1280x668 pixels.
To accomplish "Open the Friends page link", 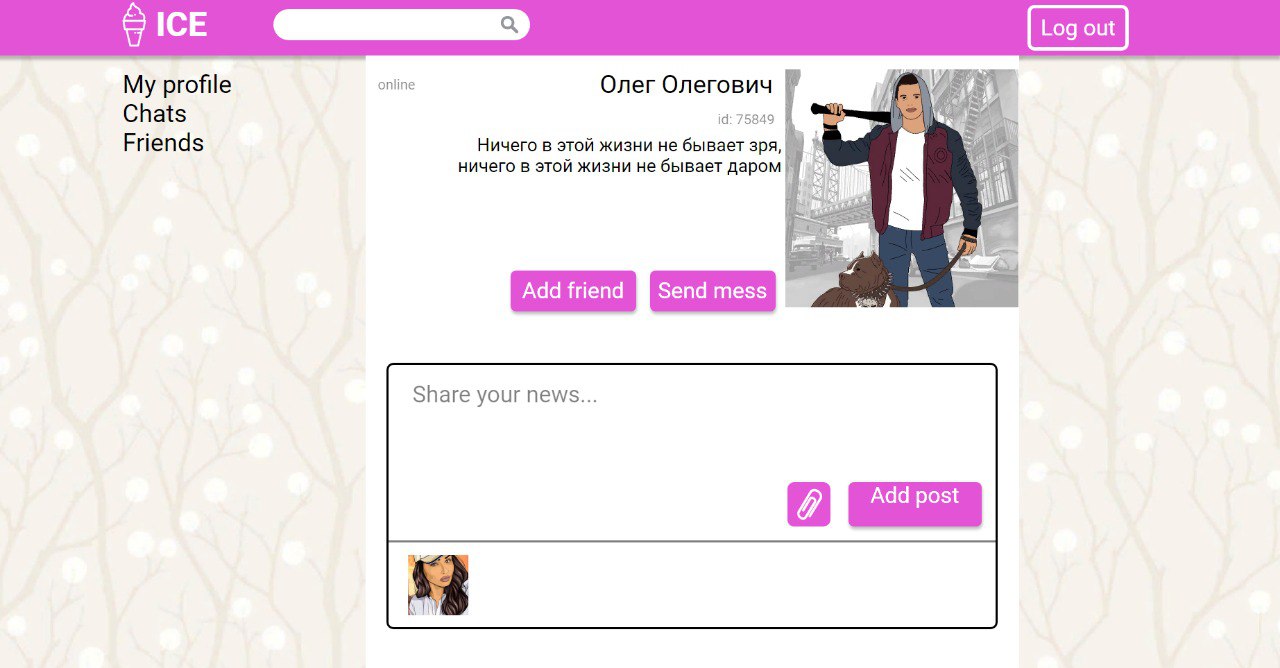I will pyautogui.click(x=163, y=143).
